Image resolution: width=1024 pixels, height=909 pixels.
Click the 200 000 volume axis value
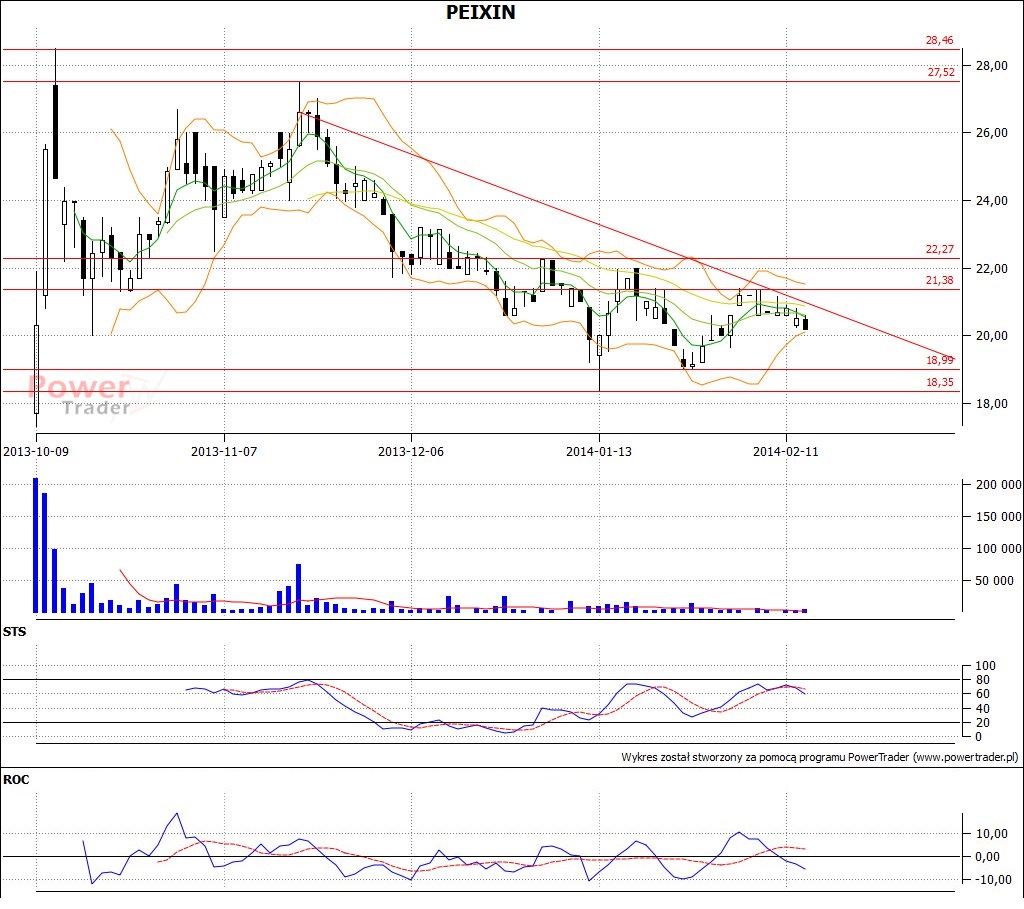point(999,485)
